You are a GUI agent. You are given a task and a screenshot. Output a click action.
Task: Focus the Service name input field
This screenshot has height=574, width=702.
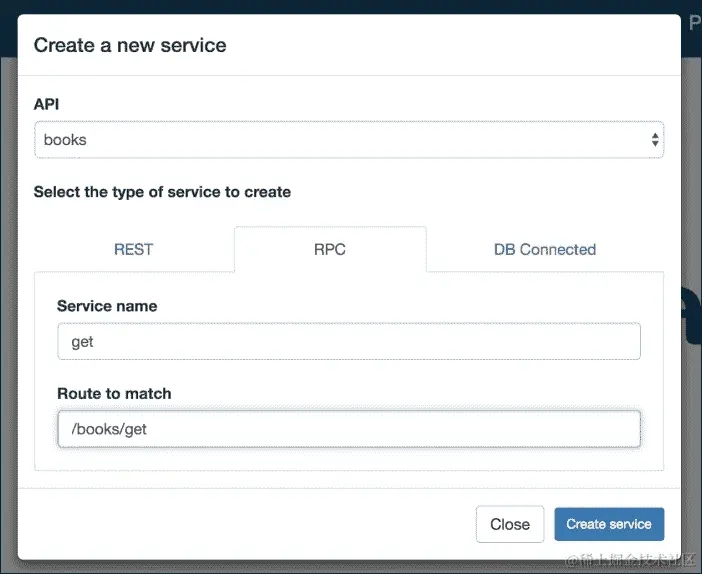pos(348,341)
